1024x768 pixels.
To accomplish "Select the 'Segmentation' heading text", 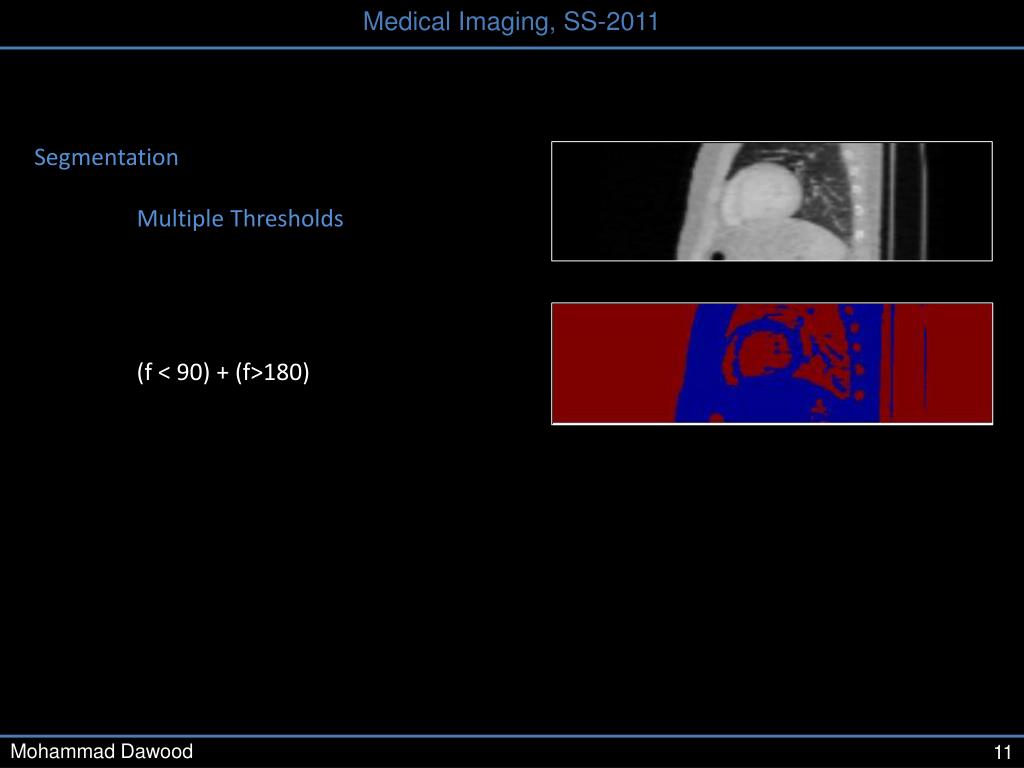I will point(106,158).
